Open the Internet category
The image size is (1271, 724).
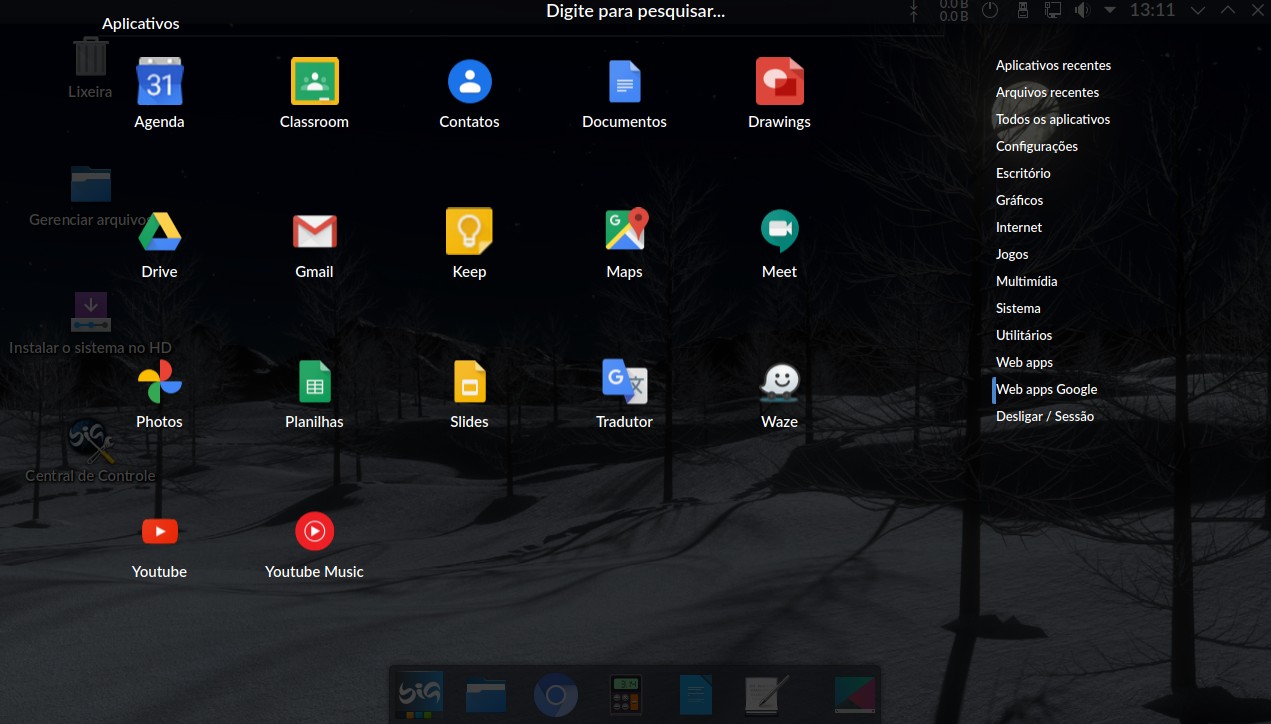(1019, 227)
